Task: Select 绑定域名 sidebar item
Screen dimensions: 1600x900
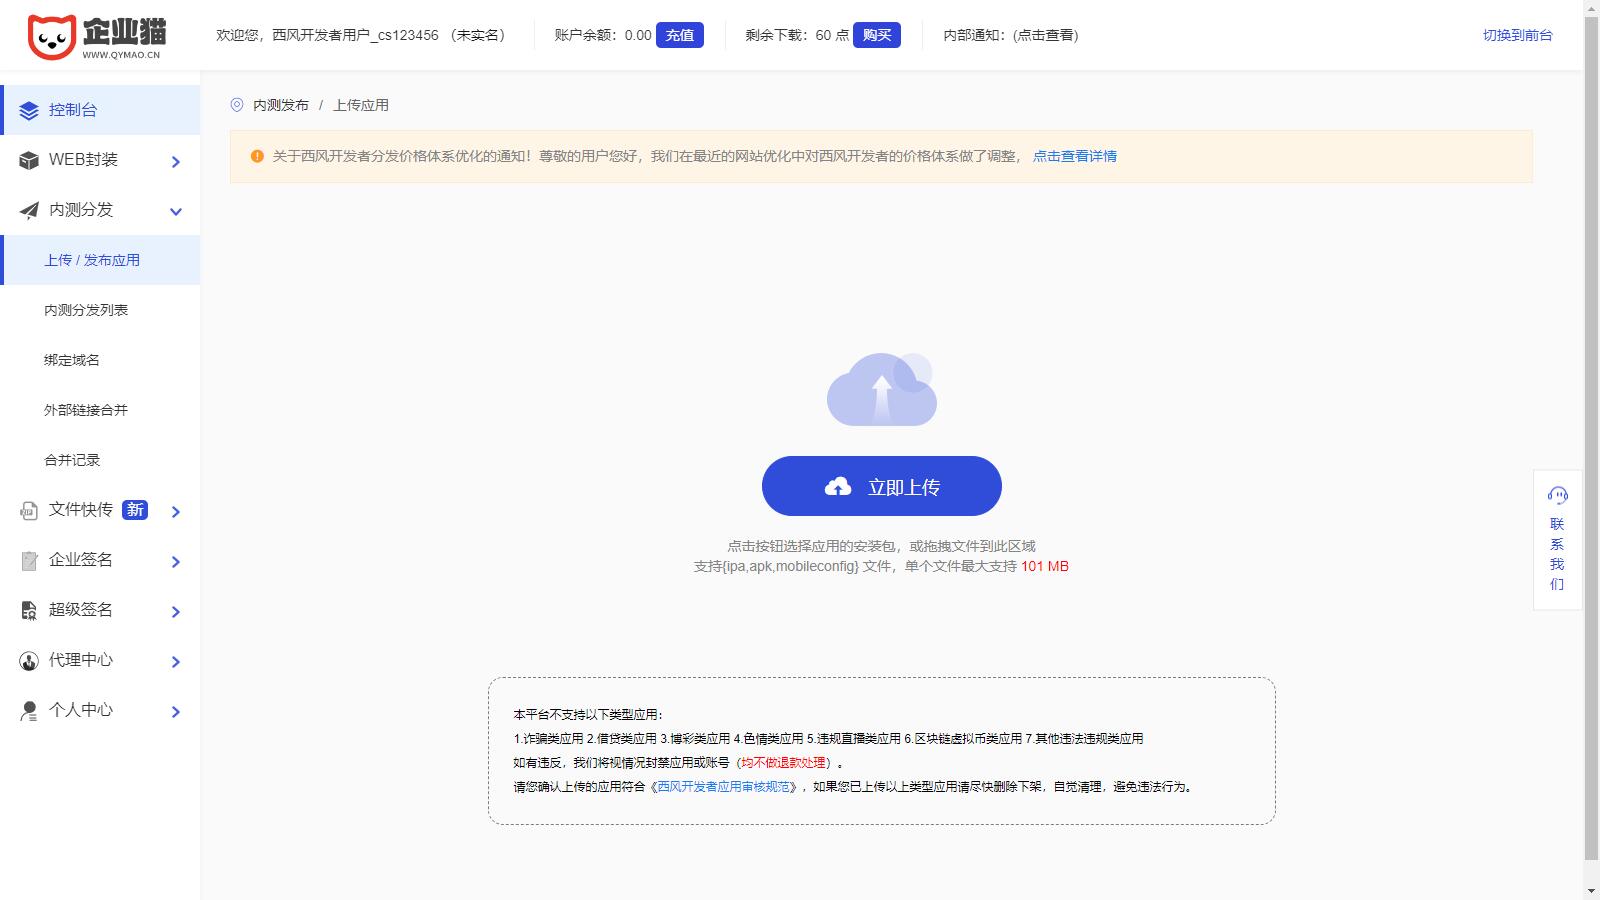Action: (x=73, y=360)
